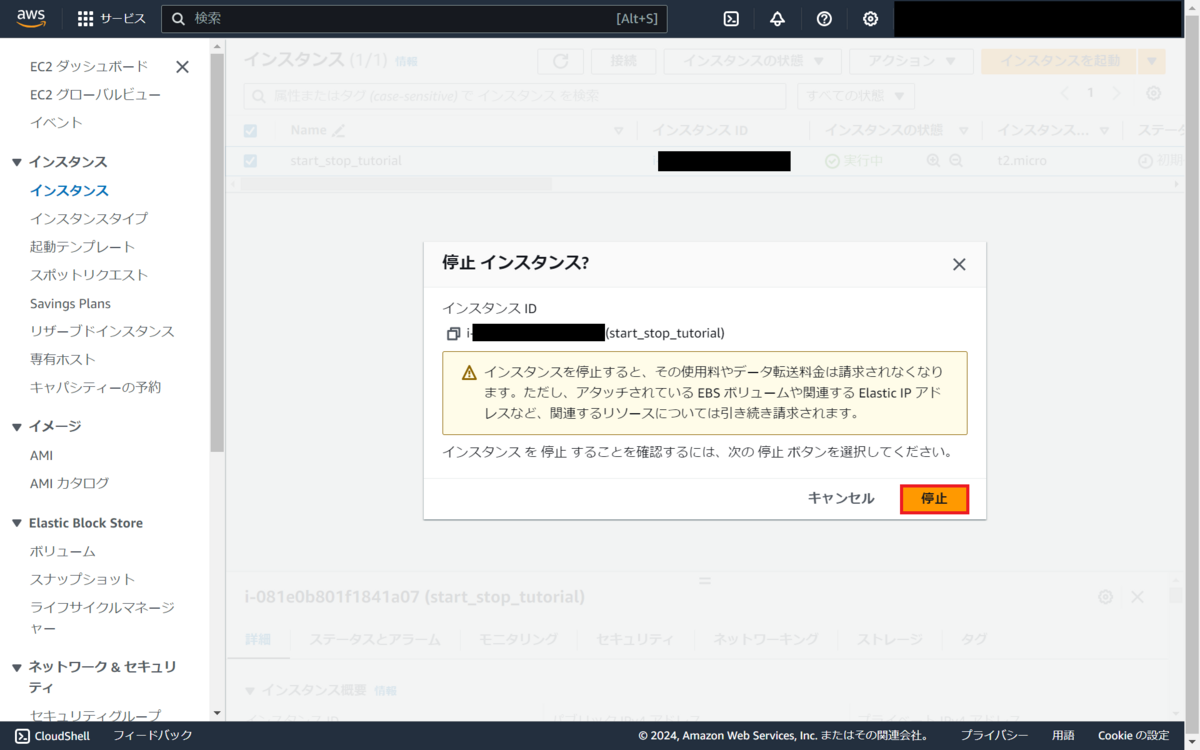Click インスタンスを起動 button
Viewport: 1200px width, 750px height.
pos(1060,61)
